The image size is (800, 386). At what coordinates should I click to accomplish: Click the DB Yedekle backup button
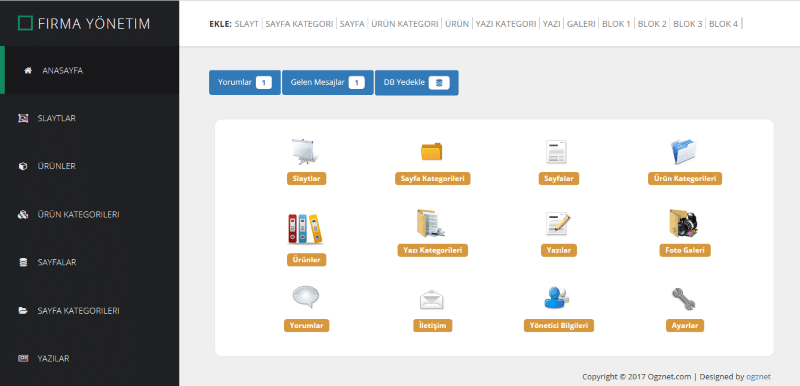click(416, 83)
